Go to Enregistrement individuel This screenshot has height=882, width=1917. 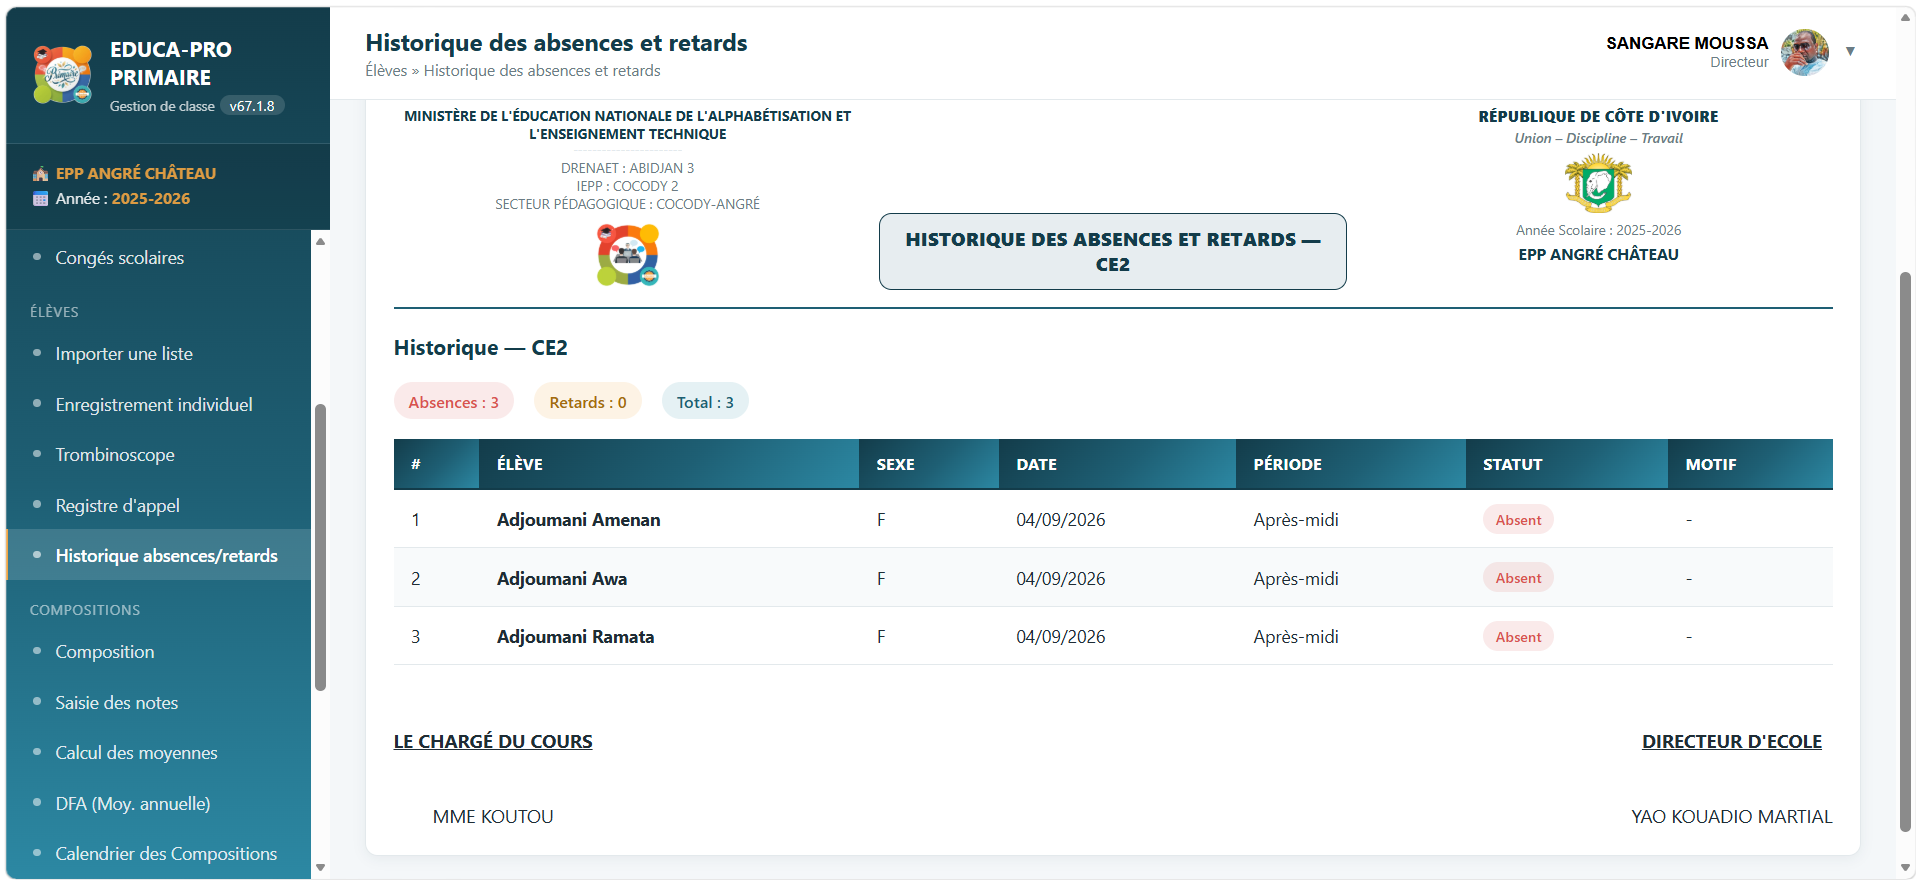pyautogui.click(x=154, y=405)
